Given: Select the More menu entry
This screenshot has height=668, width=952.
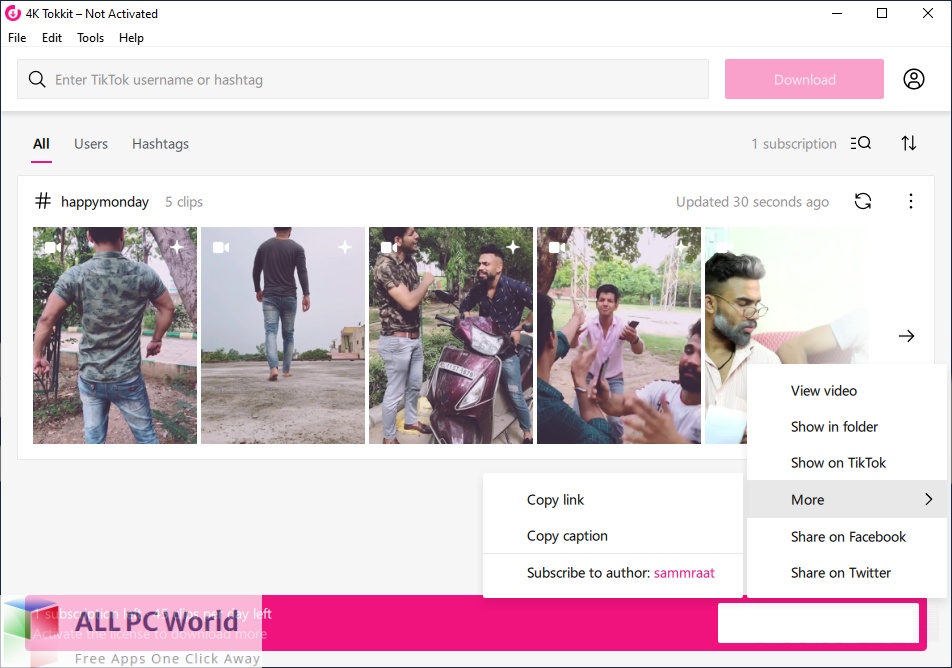Looking at the screenshot, I should (x=846, y=499).
